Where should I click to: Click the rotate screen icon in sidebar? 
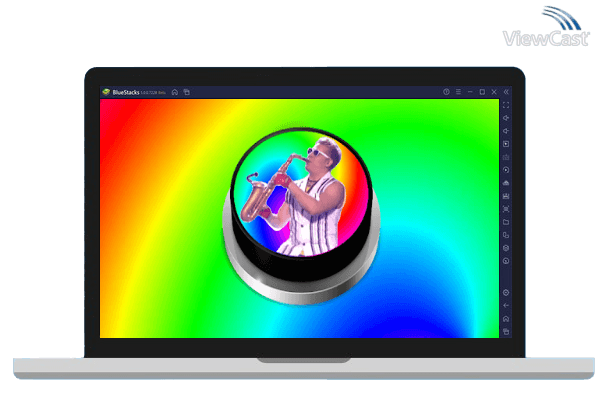tap(506, 235)
